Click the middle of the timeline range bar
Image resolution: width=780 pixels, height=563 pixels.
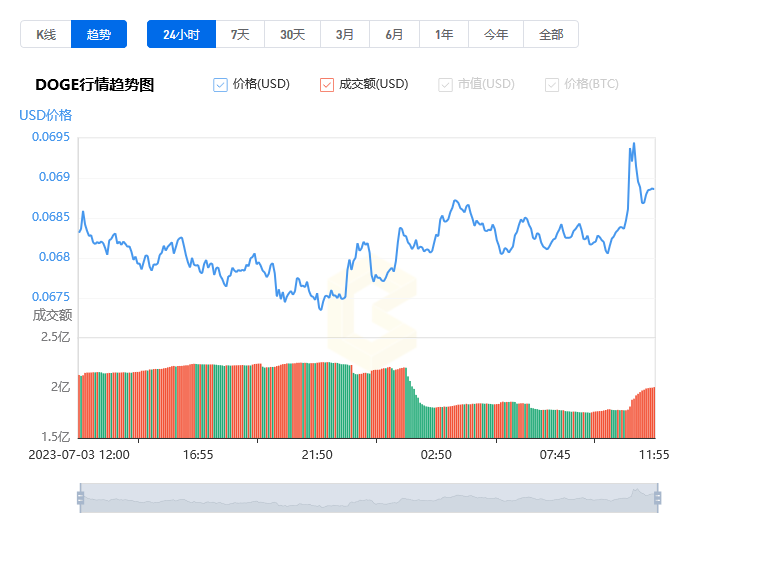(368, 498)
